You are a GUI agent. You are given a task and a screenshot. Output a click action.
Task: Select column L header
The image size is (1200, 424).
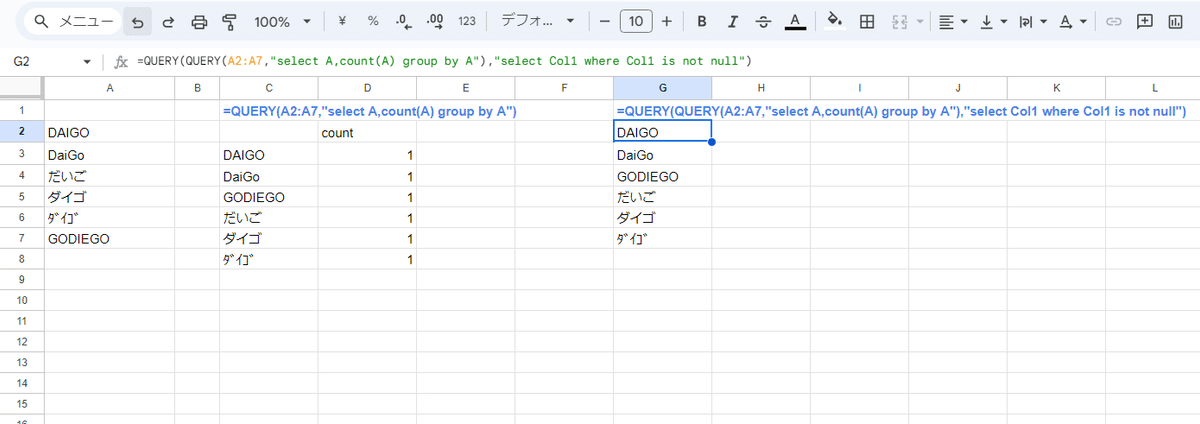pos(1153,89)
